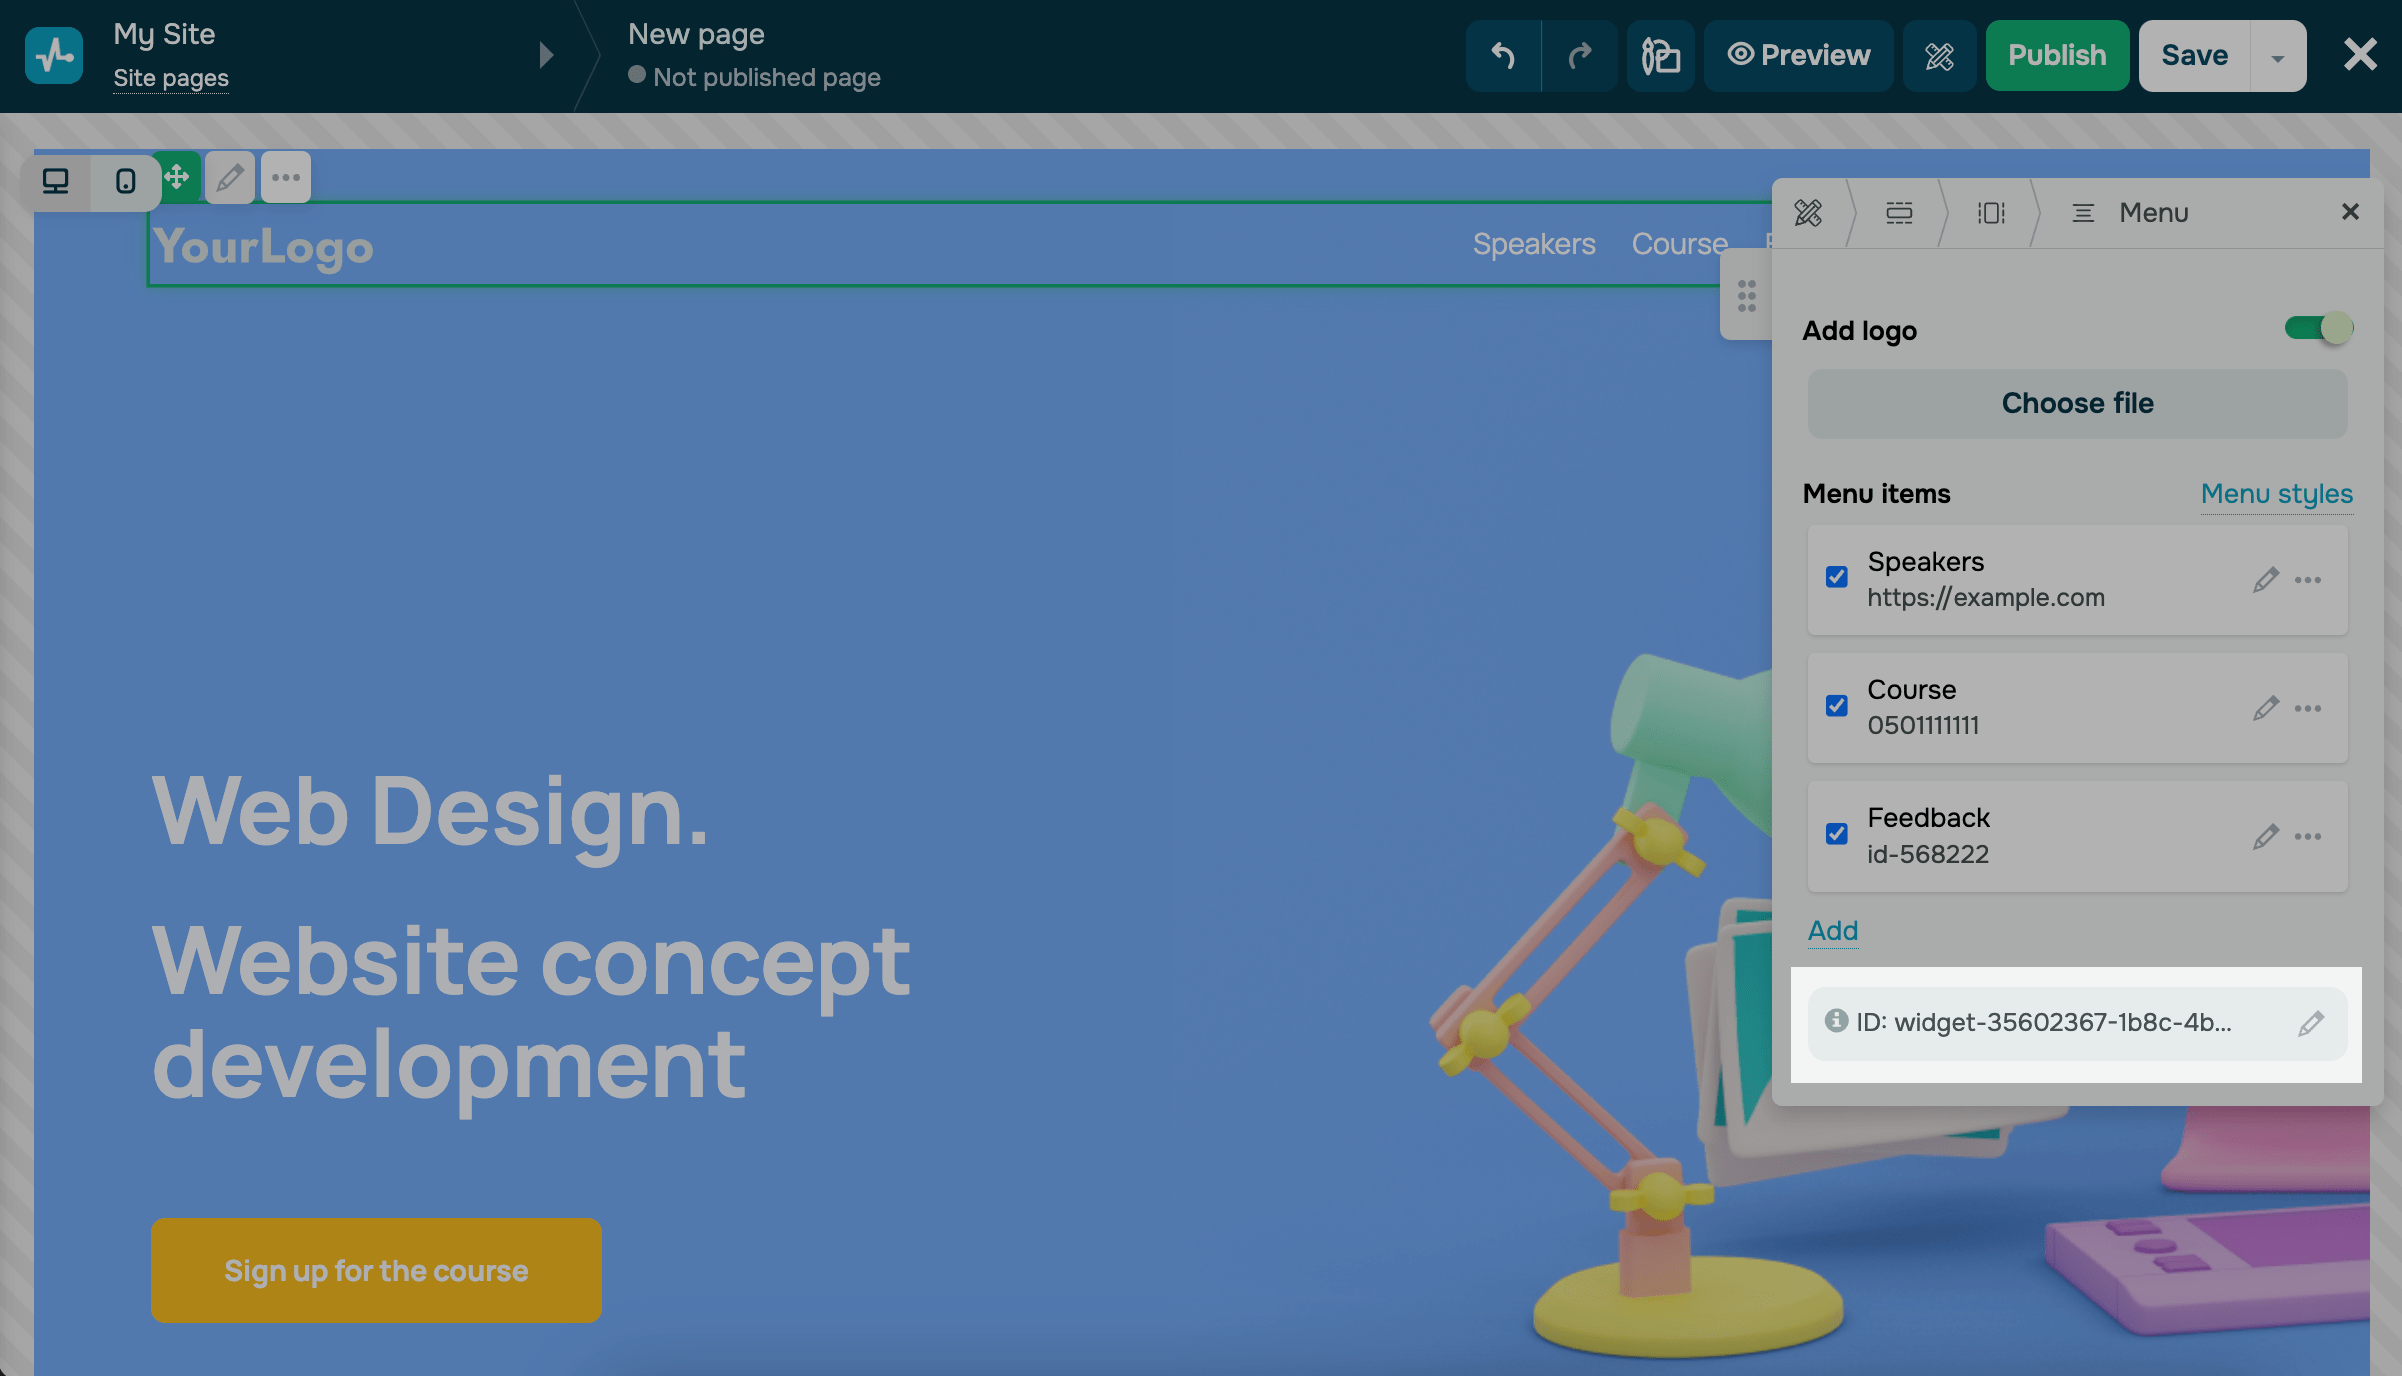The width and height of the screenshot is (2402, 1376).
Task: Click the Choose file button
Action: 2077,403
